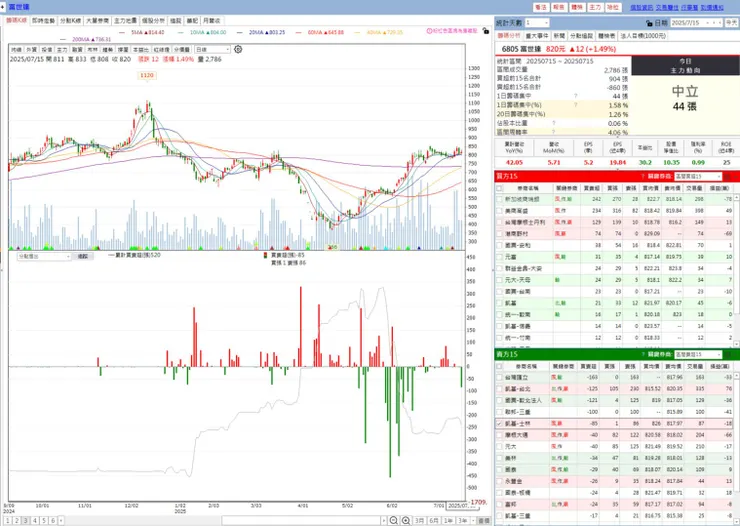The width and height of the screenshot is (740, 526).
Task: Check the 摩根大通 seller row checkbox
Action: pos(499,435)
